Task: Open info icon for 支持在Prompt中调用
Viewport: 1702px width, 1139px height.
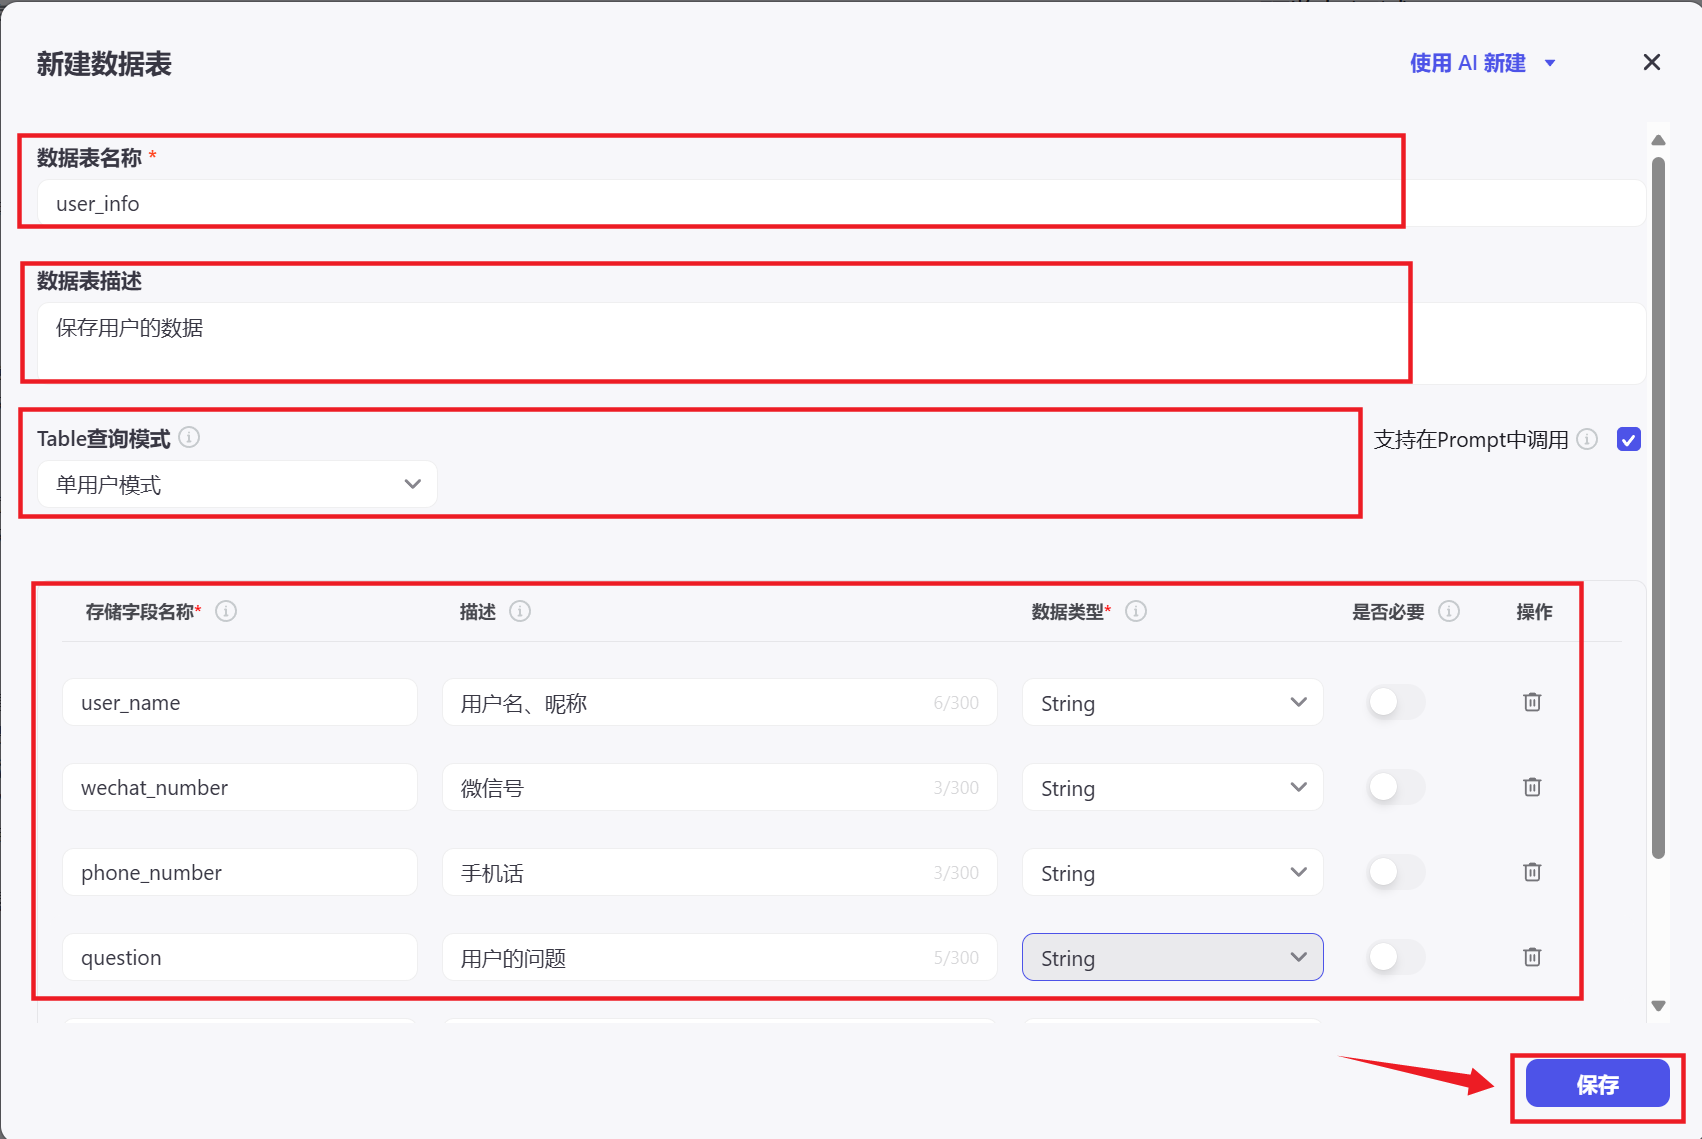Action: (x=1587, y=439)
